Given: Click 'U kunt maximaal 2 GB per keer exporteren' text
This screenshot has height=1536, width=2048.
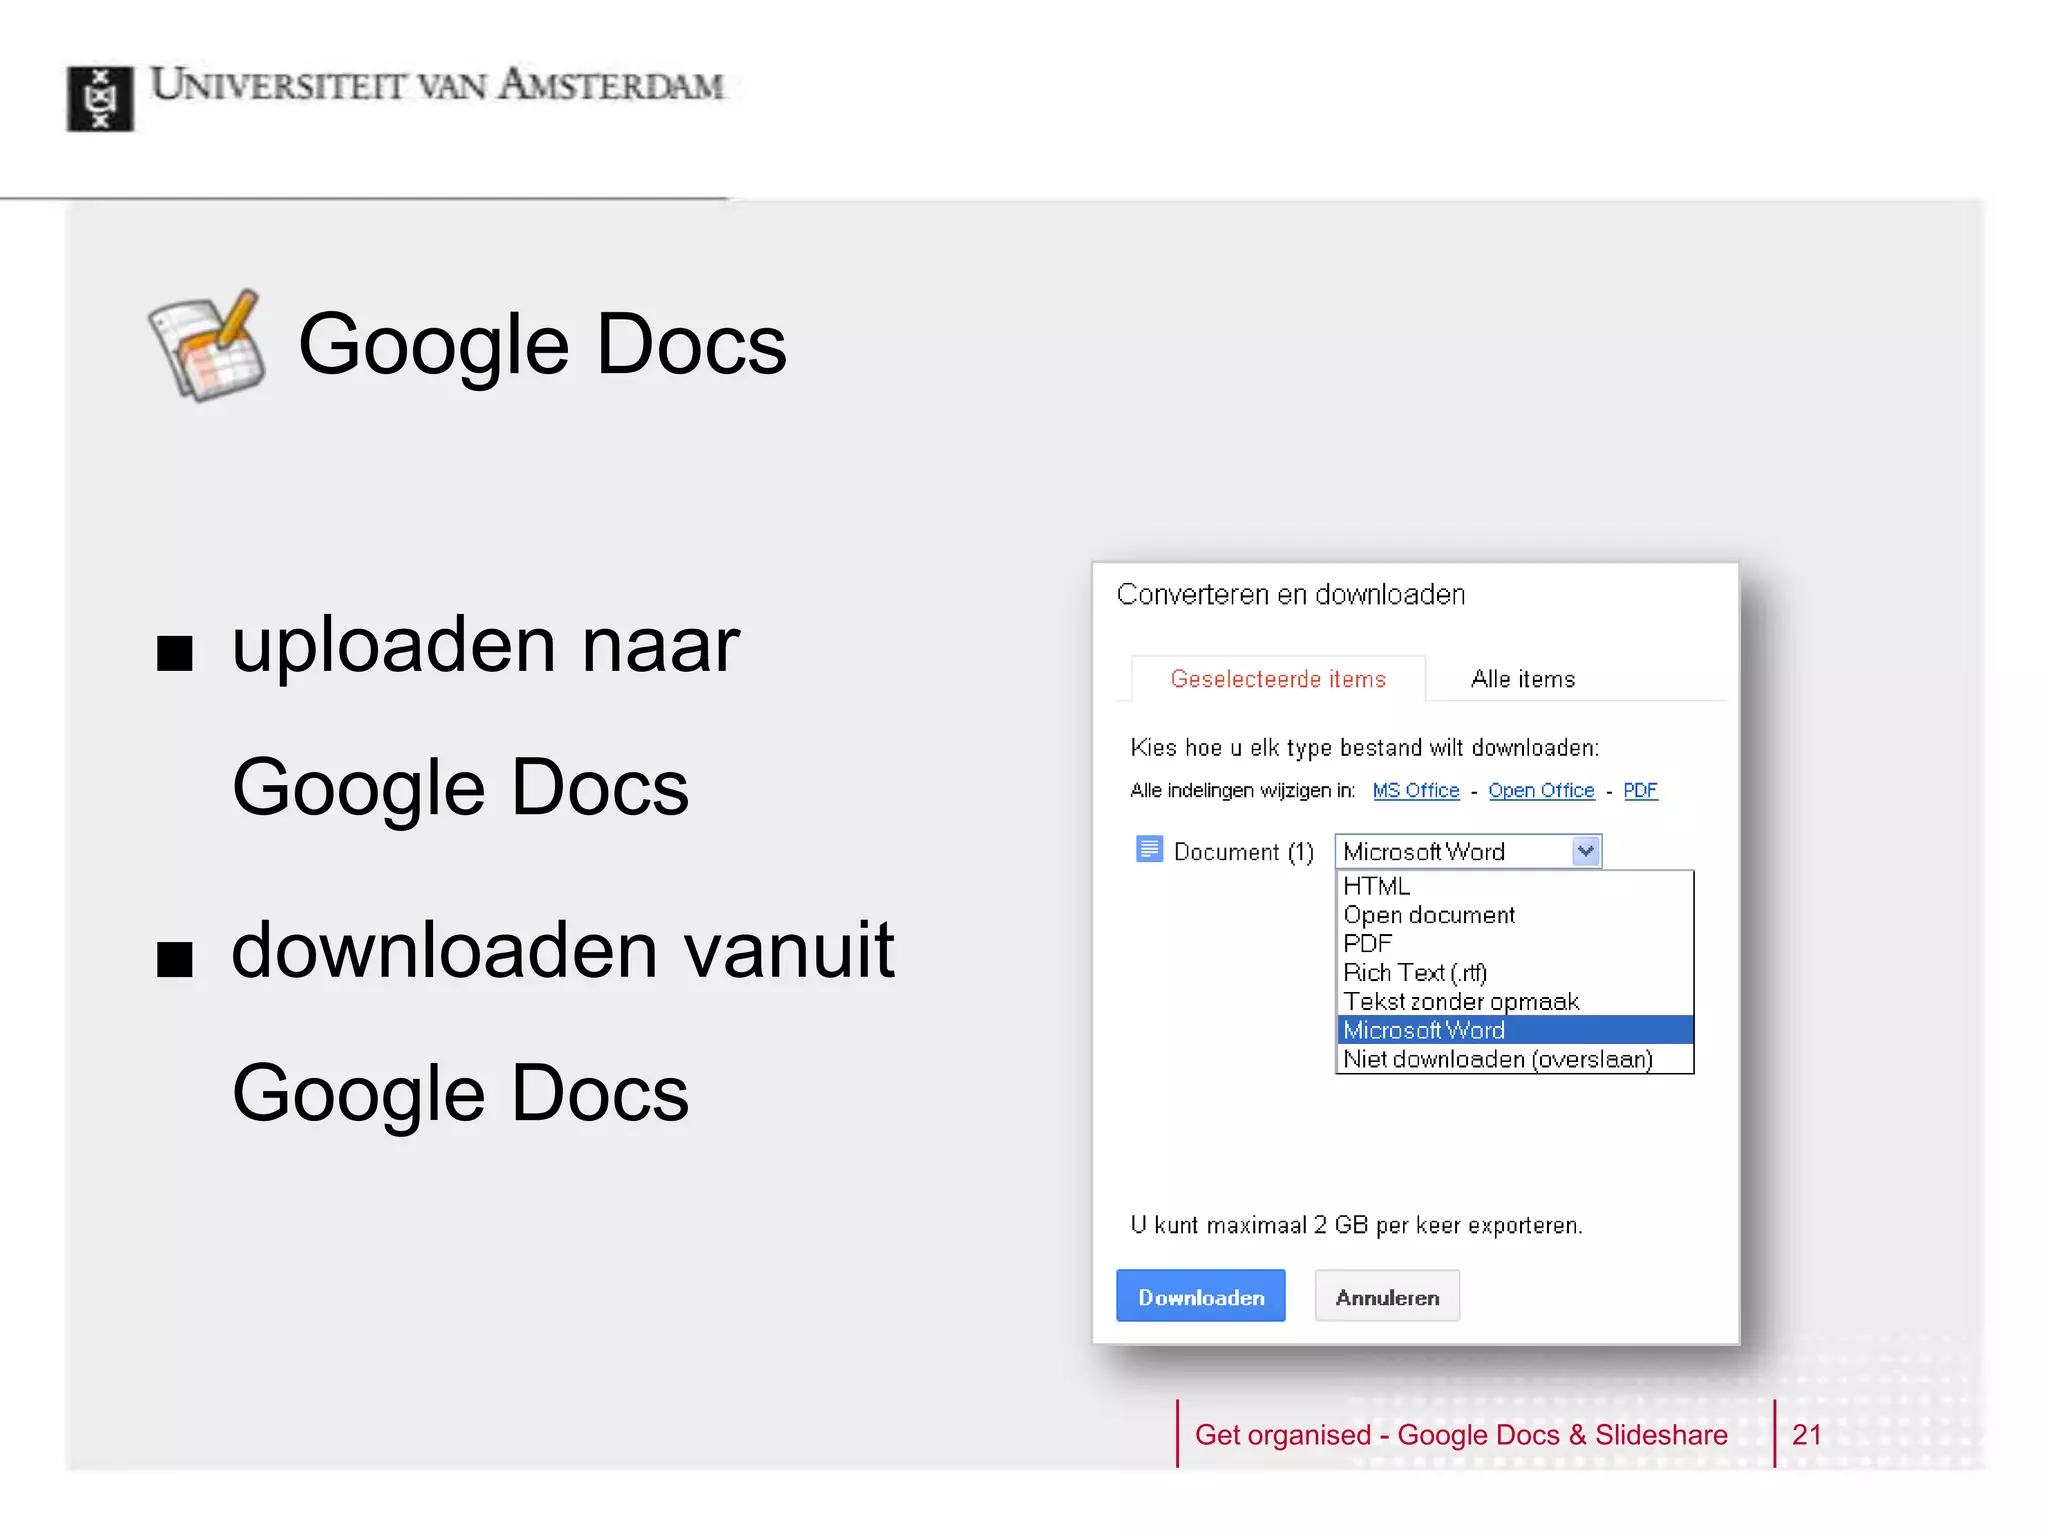Looking at the screenshot, I should [x=1356, y=1225].
